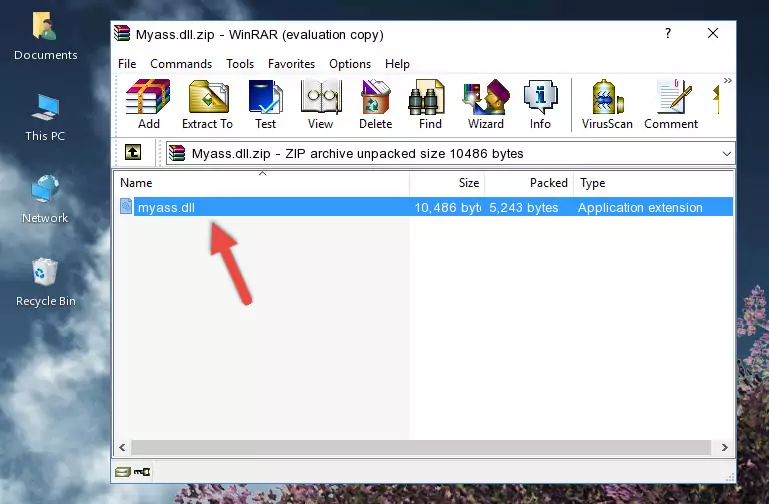Viewport: 769px width, 504px height.
Task: Start VirusScan on archive
Action: tap(607, 104)
